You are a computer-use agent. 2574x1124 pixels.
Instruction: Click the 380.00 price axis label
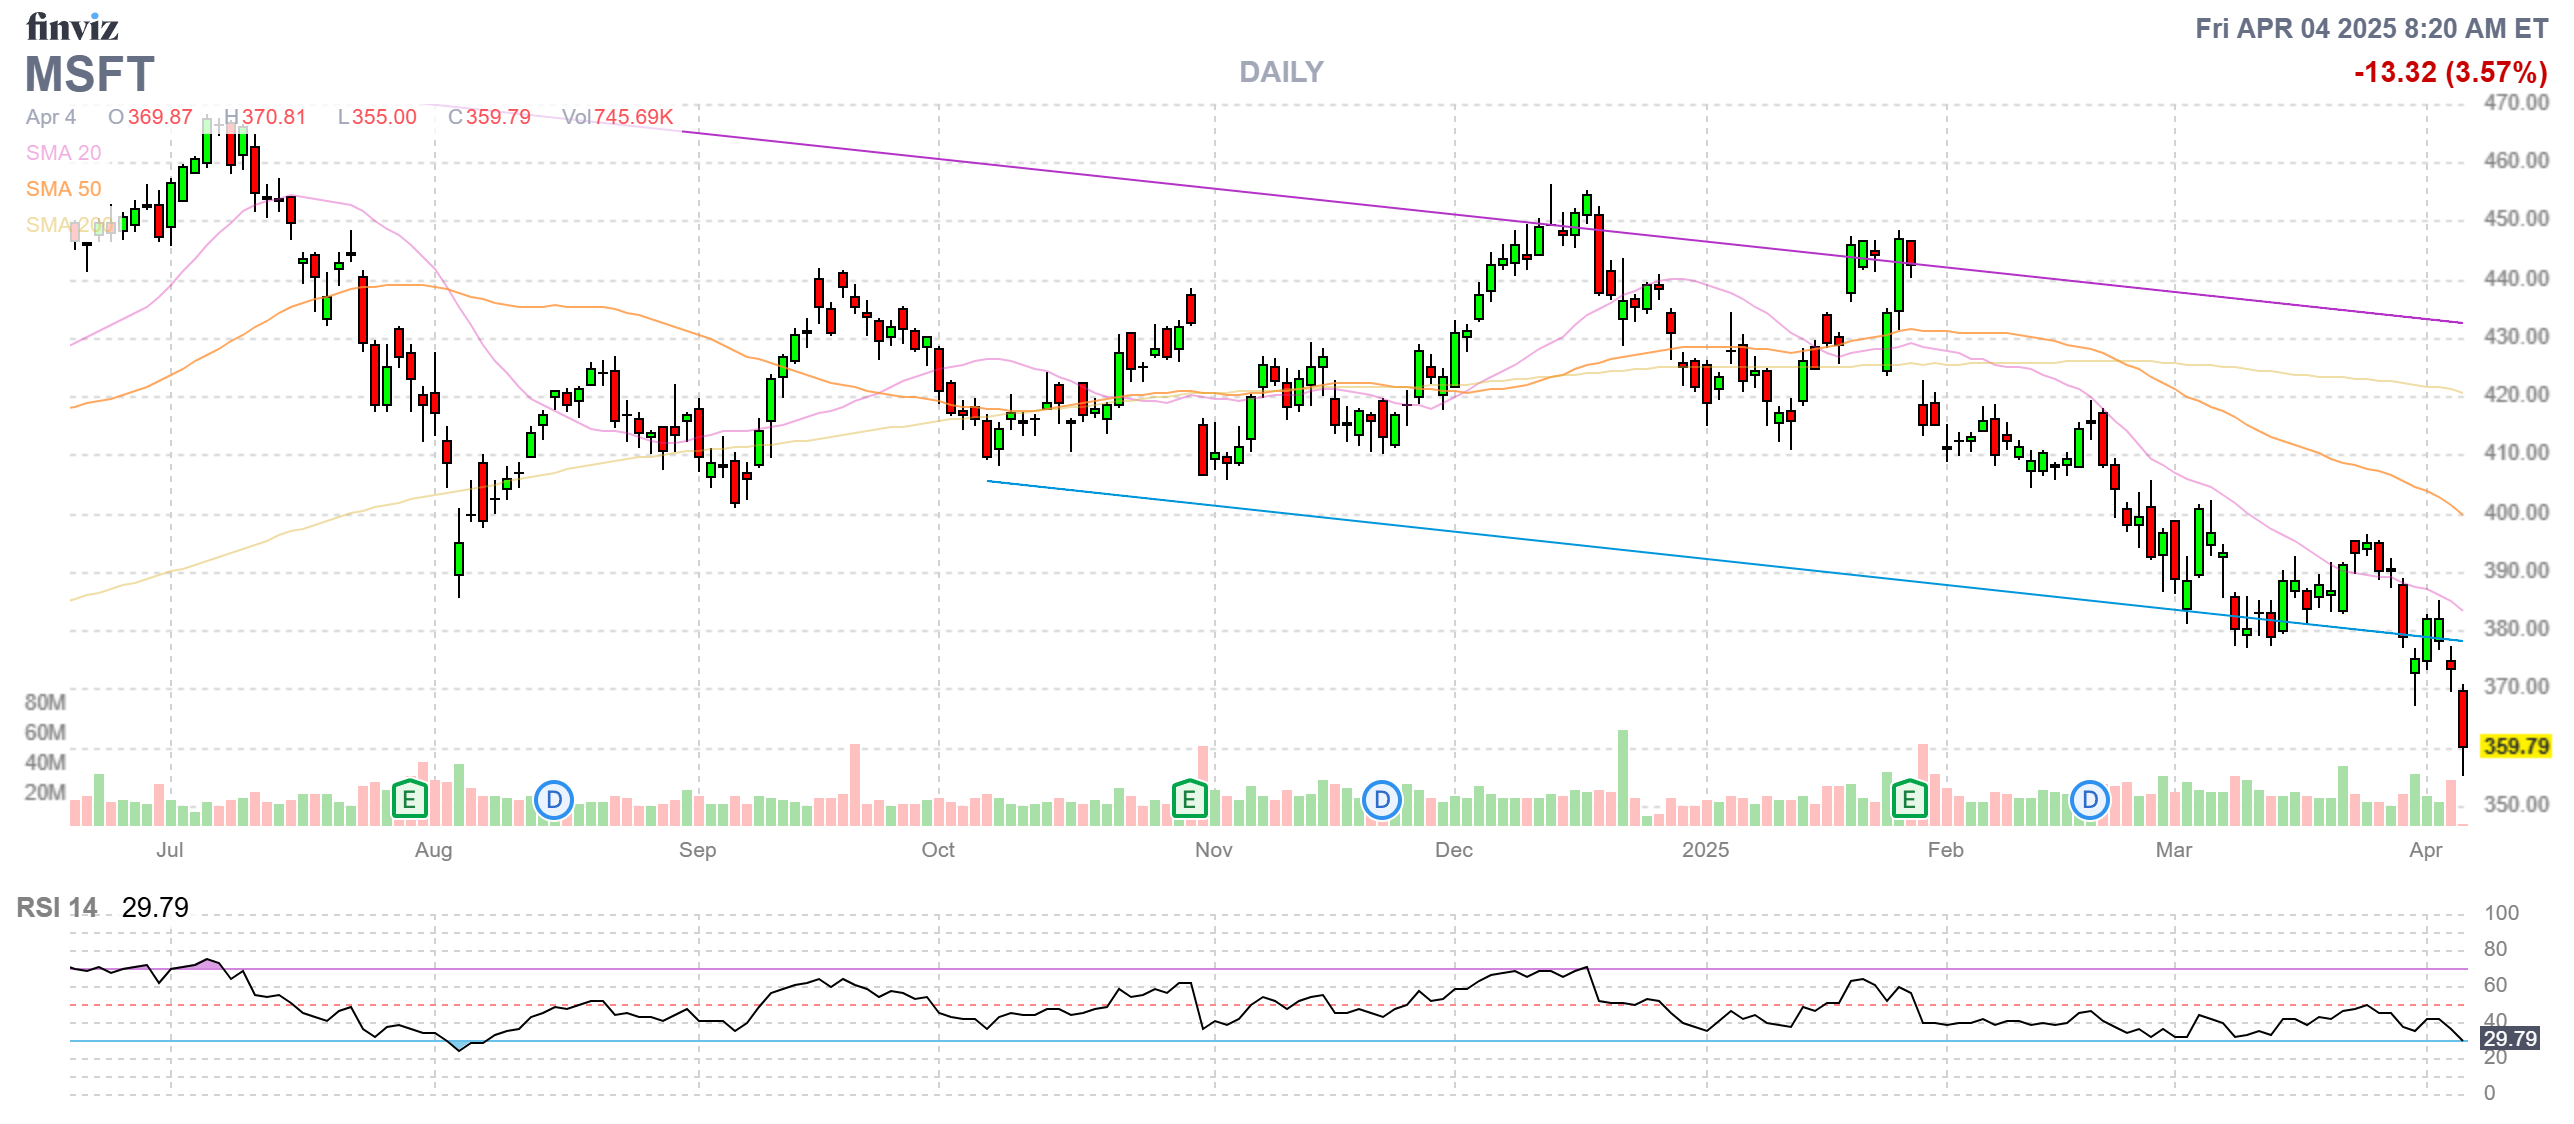pos(2516,628)
